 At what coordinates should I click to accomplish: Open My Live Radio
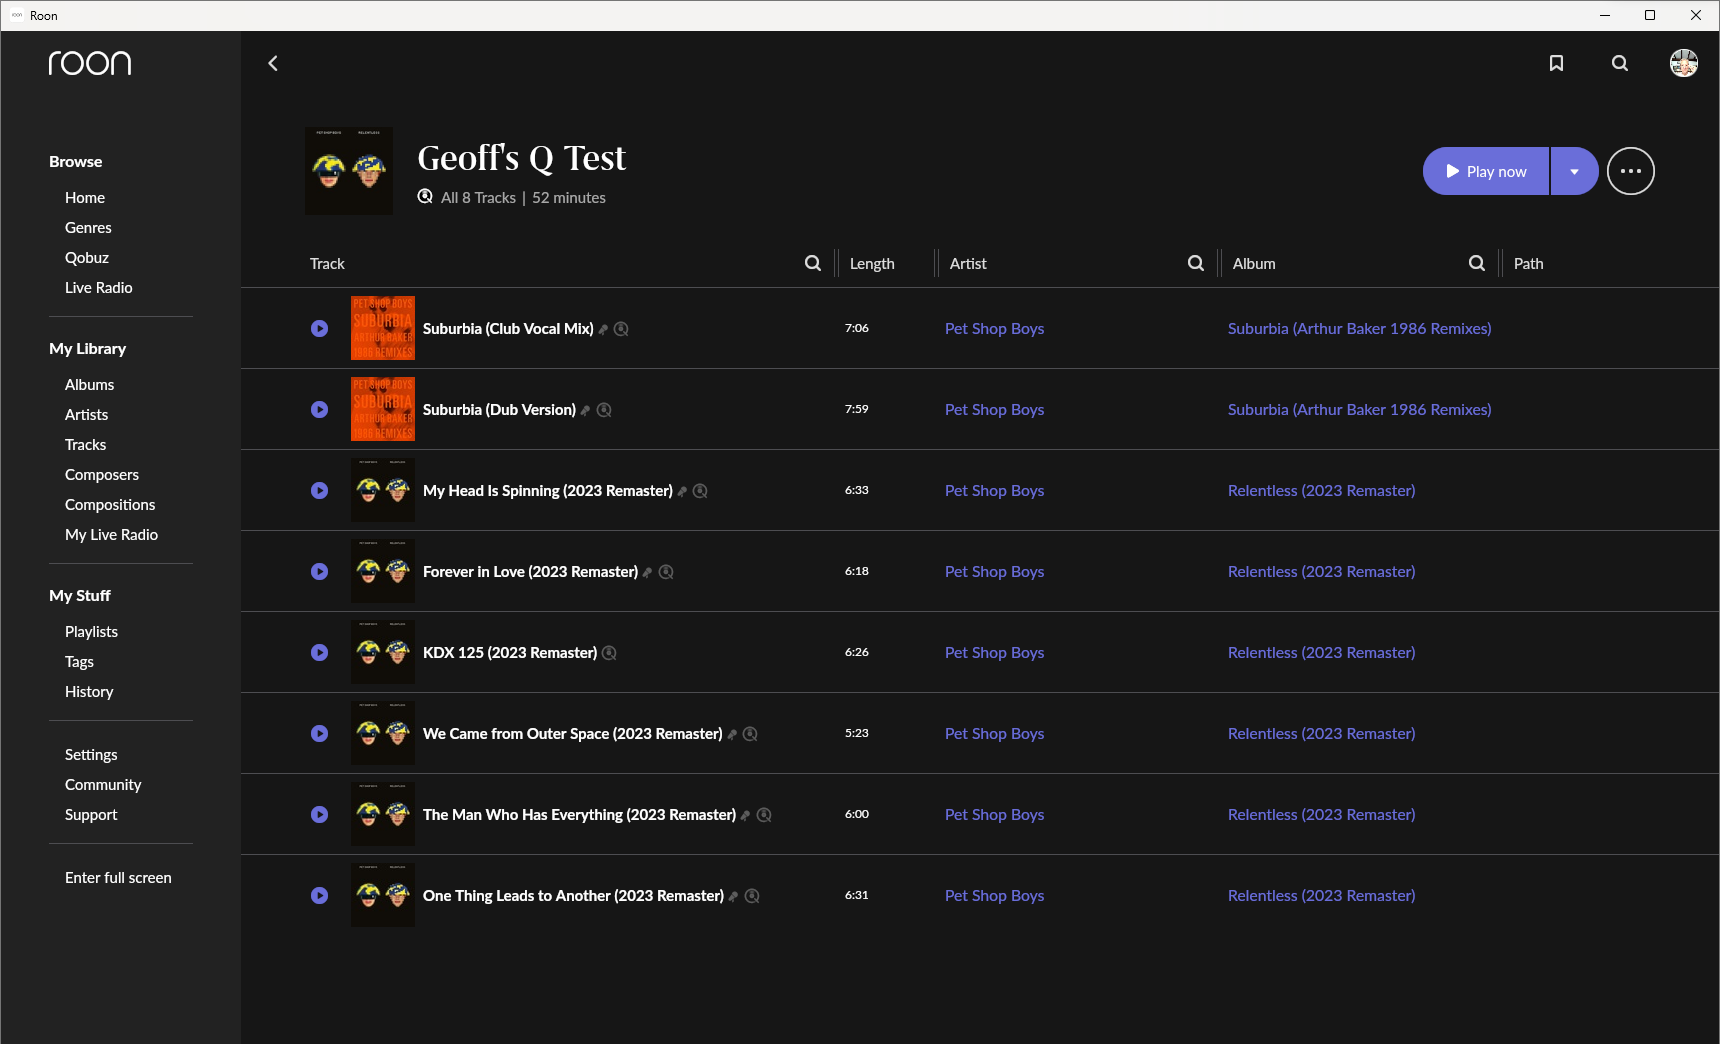[x=112, y=535]
